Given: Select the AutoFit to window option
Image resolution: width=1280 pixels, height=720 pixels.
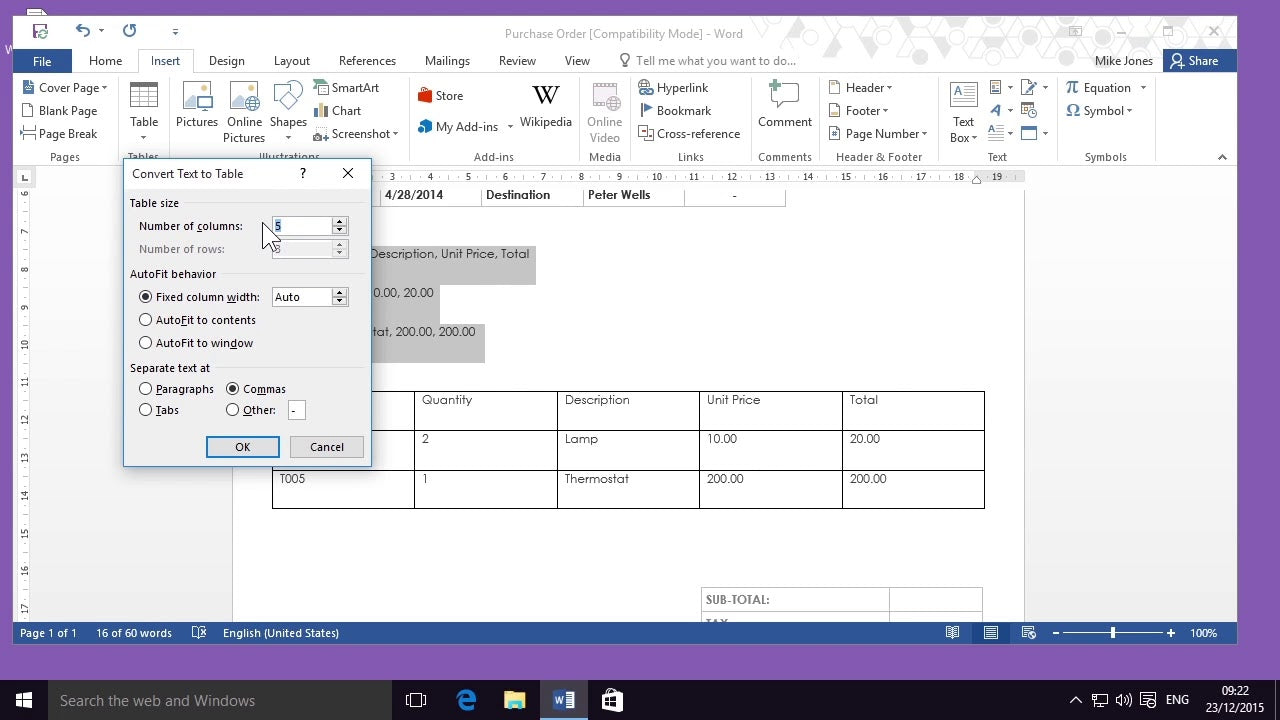Looking at the screenshot, I should coord(146,343).
